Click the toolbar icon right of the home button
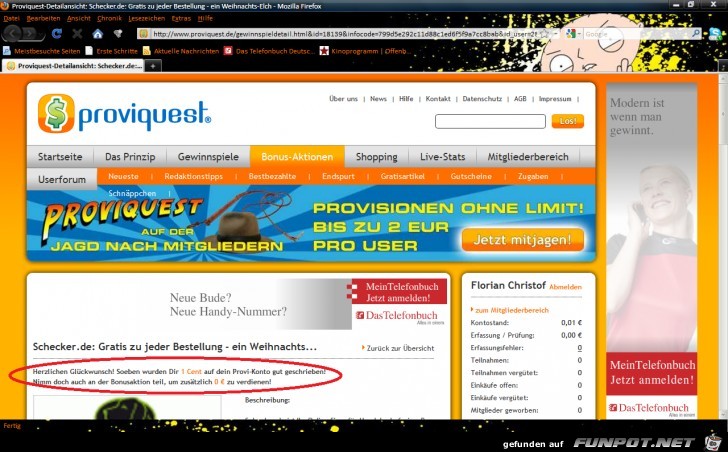 [x=118, y=33]
